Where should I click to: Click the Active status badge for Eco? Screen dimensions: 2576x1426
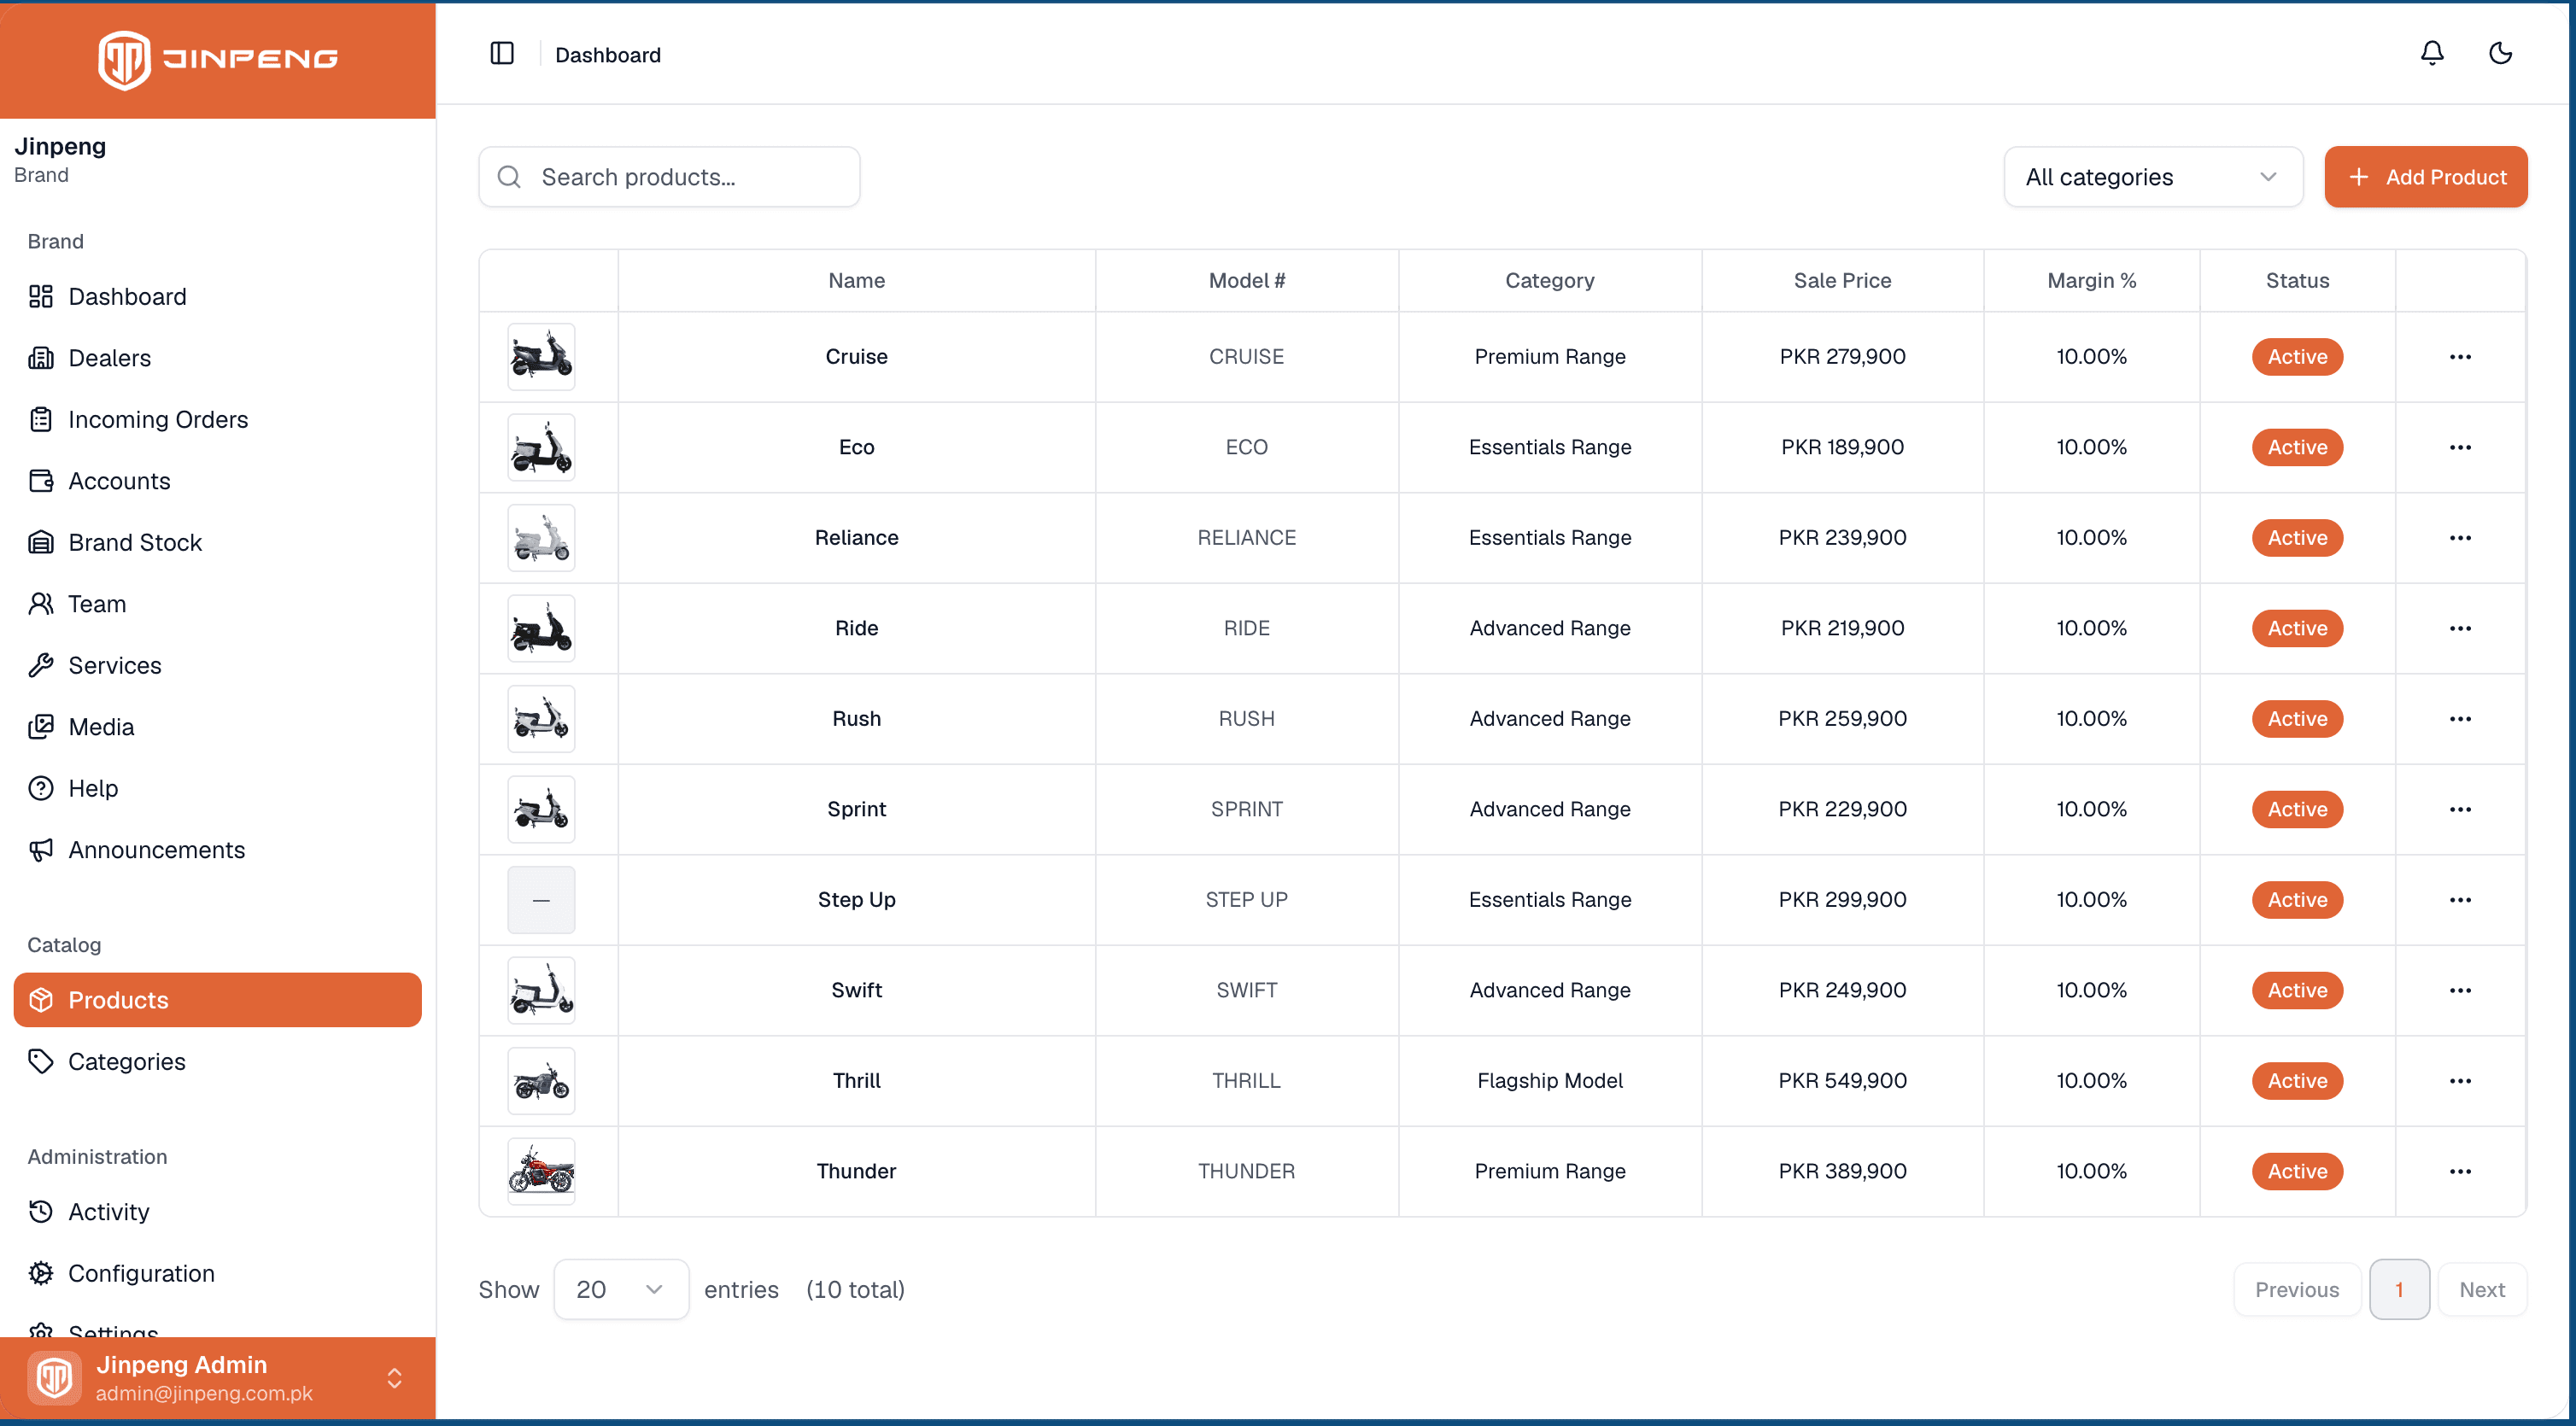(x=2297, y=448)
